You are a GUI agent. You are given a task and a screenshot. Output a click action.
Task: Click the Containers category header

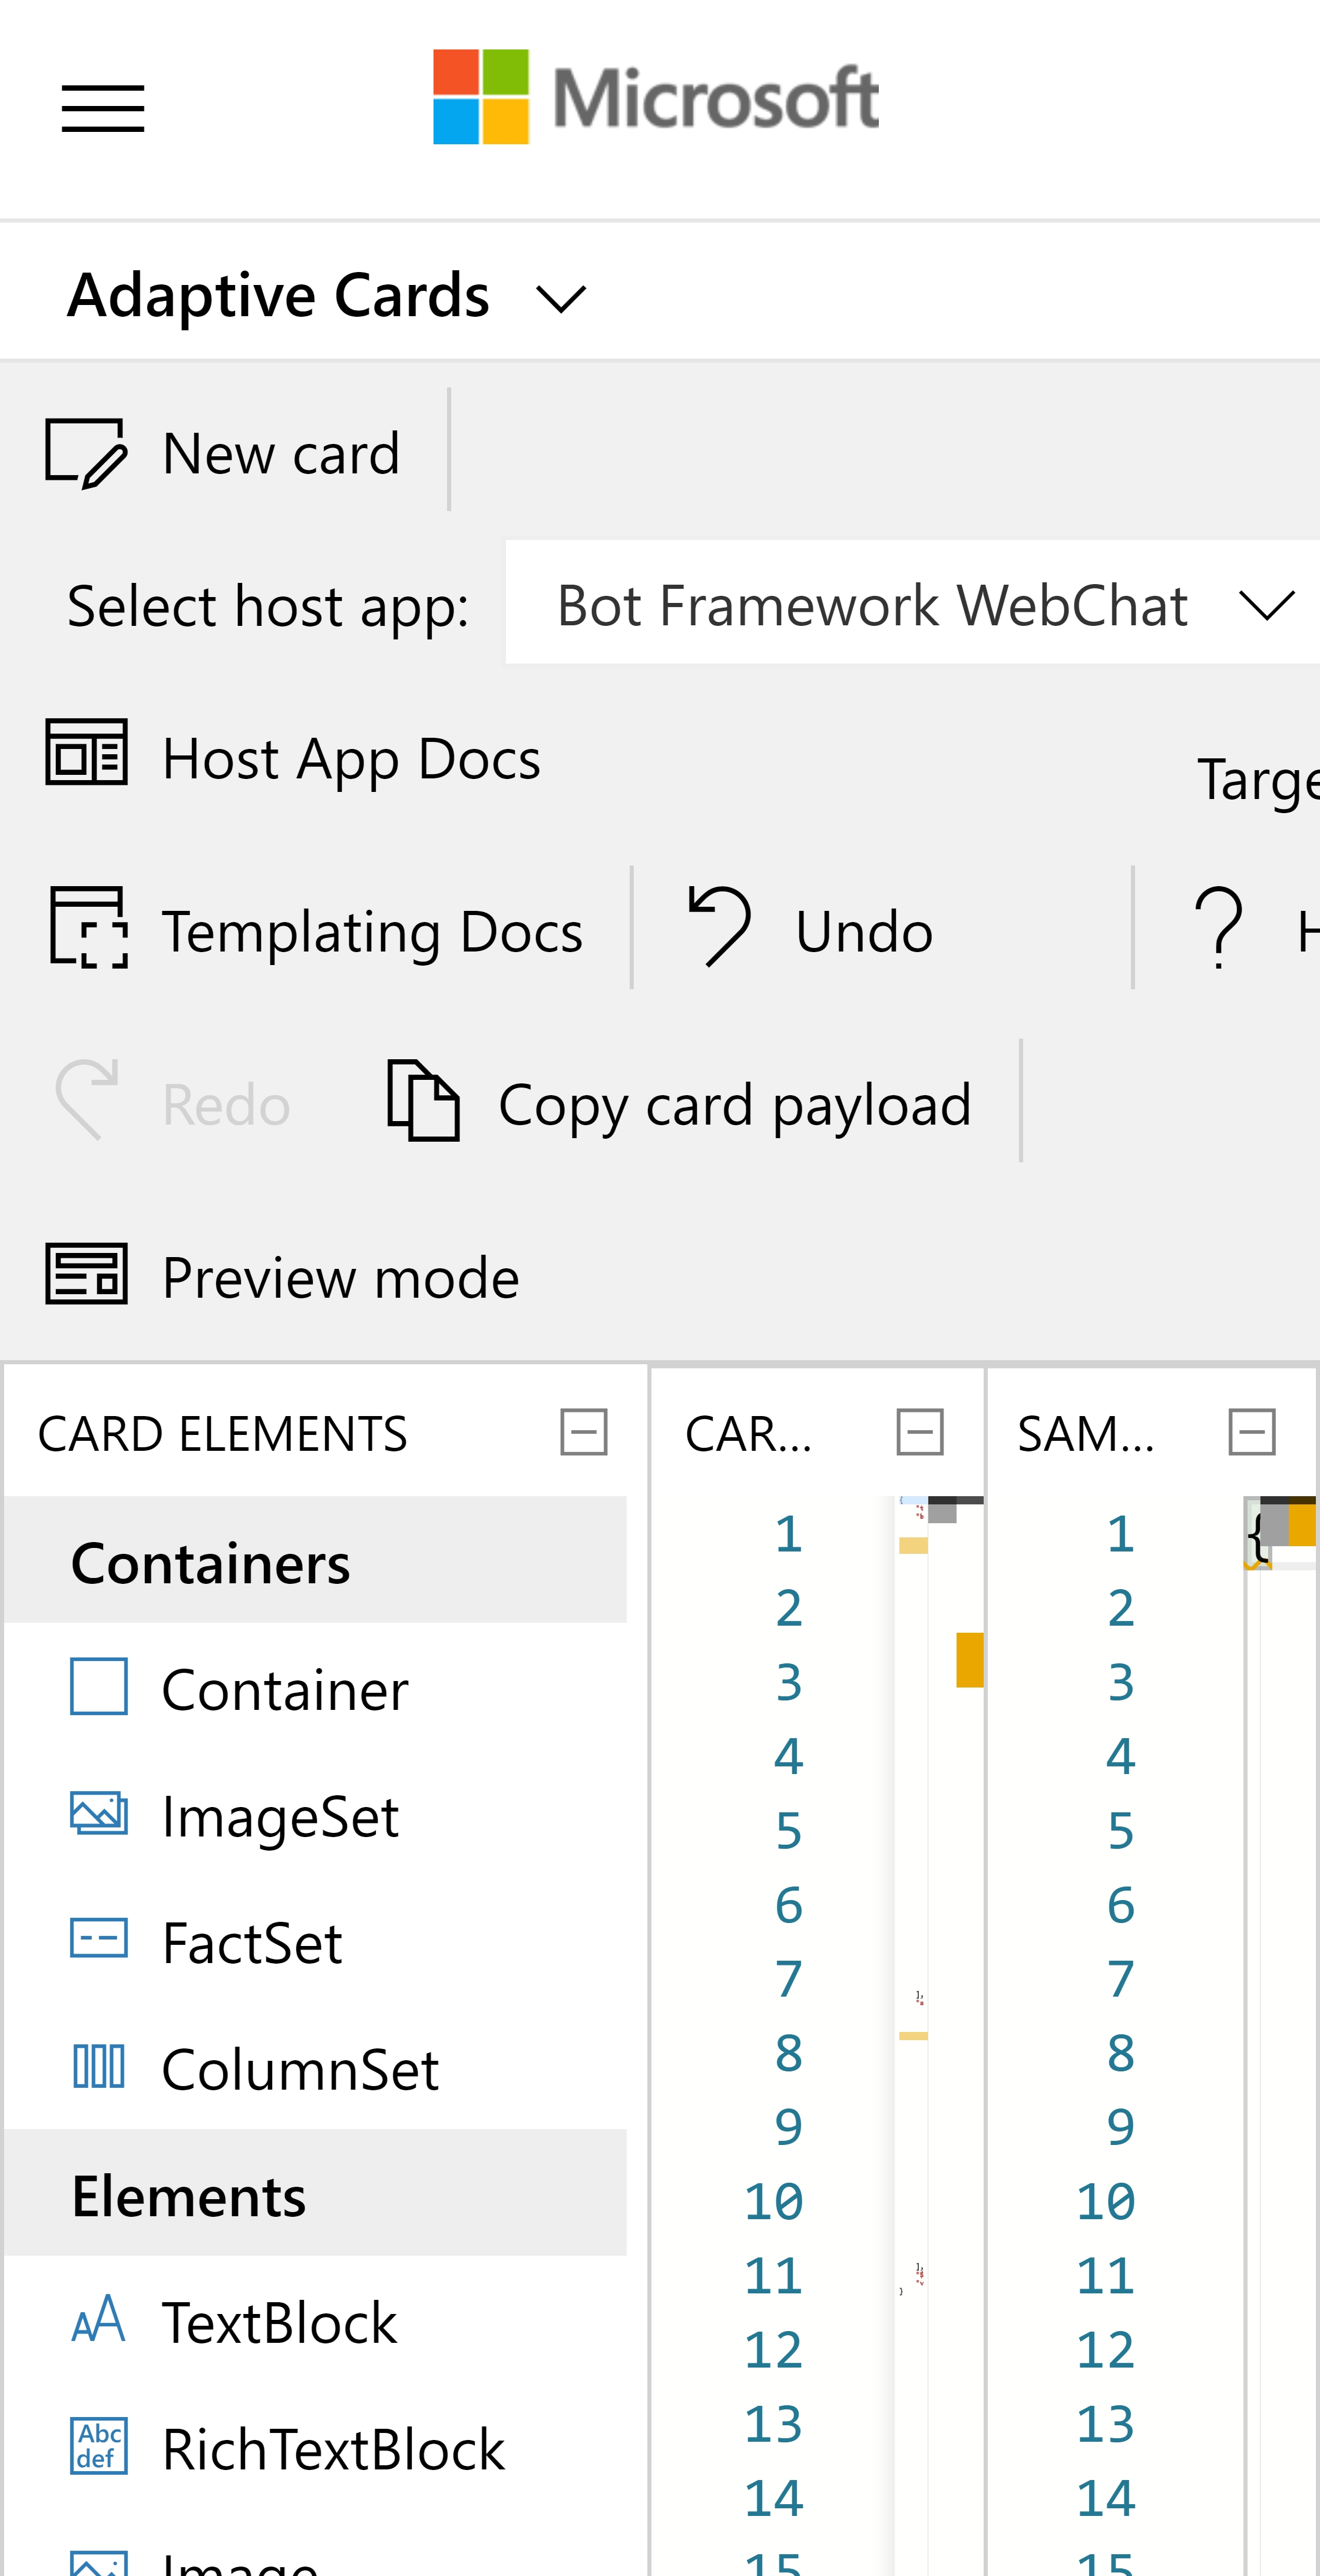[315, 1561]
